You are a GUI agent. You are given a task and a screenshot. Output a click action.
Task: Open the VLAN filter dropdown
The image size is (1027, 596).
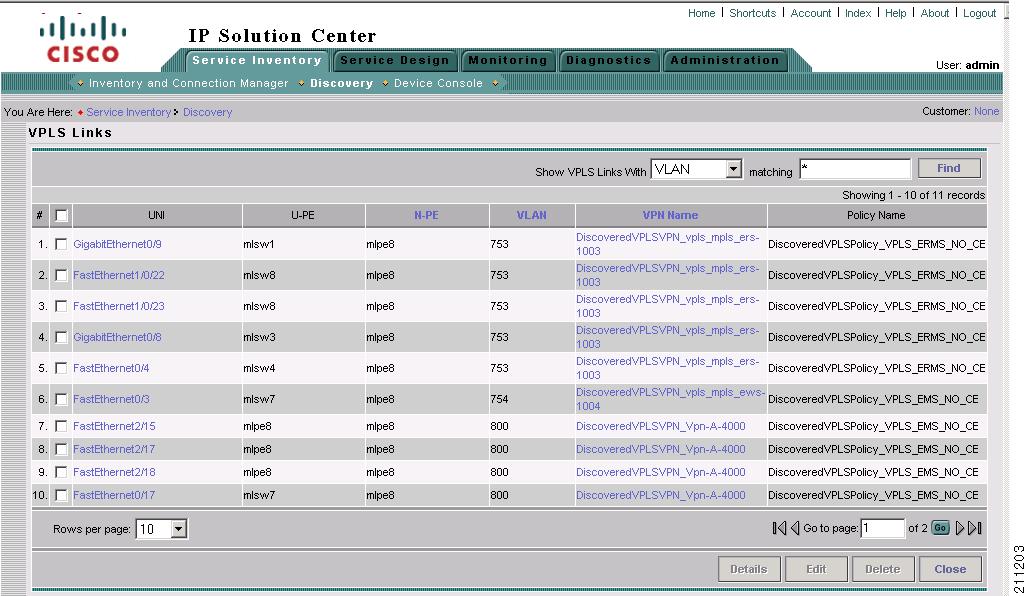pos(696,170)
